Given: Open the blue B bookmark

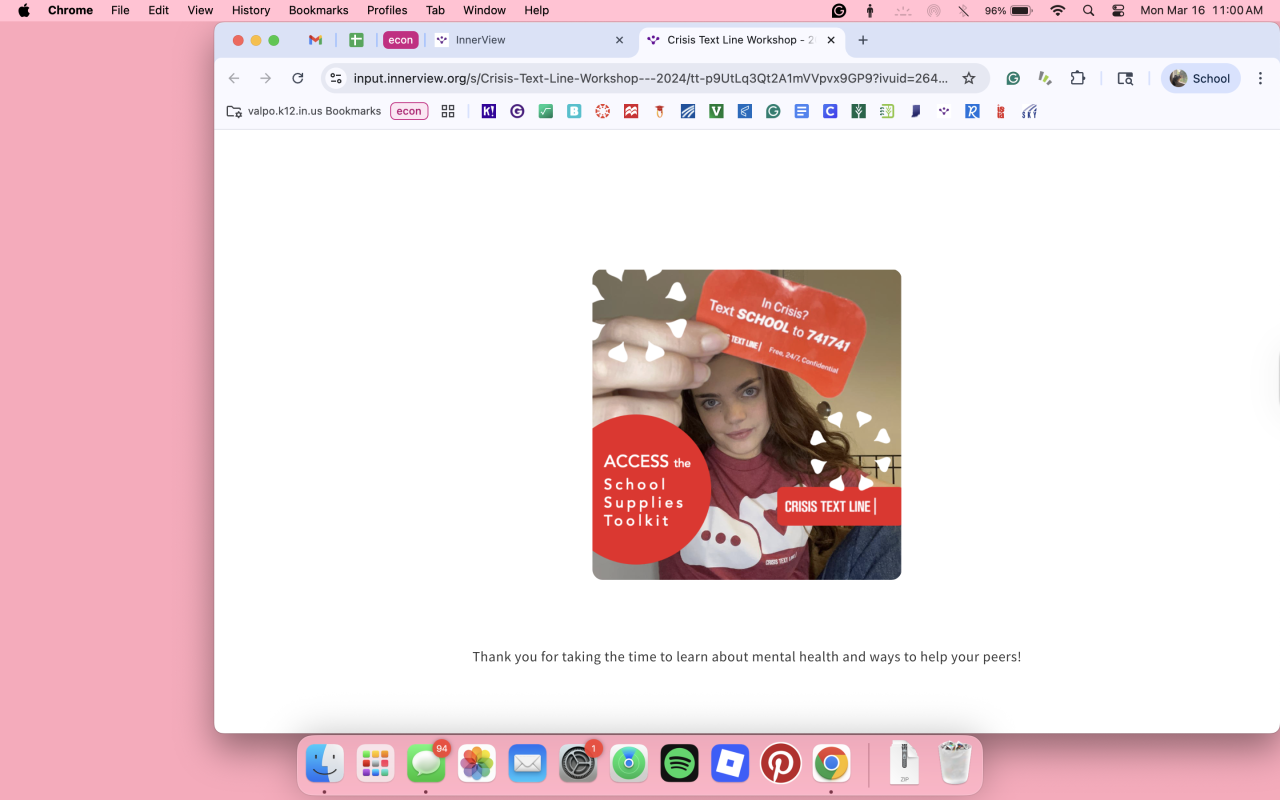Looking at the screenshot, I should click(574, 111).
